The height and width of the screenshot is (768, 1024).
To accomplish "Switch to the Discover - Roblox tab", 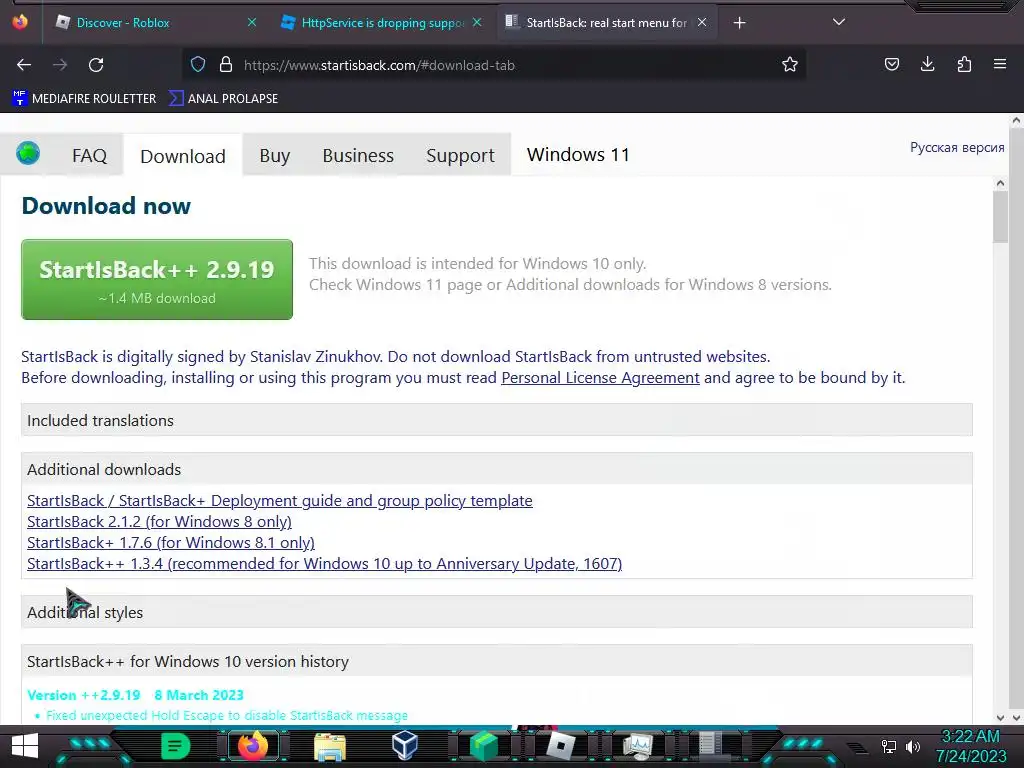I will coord(155,23).
